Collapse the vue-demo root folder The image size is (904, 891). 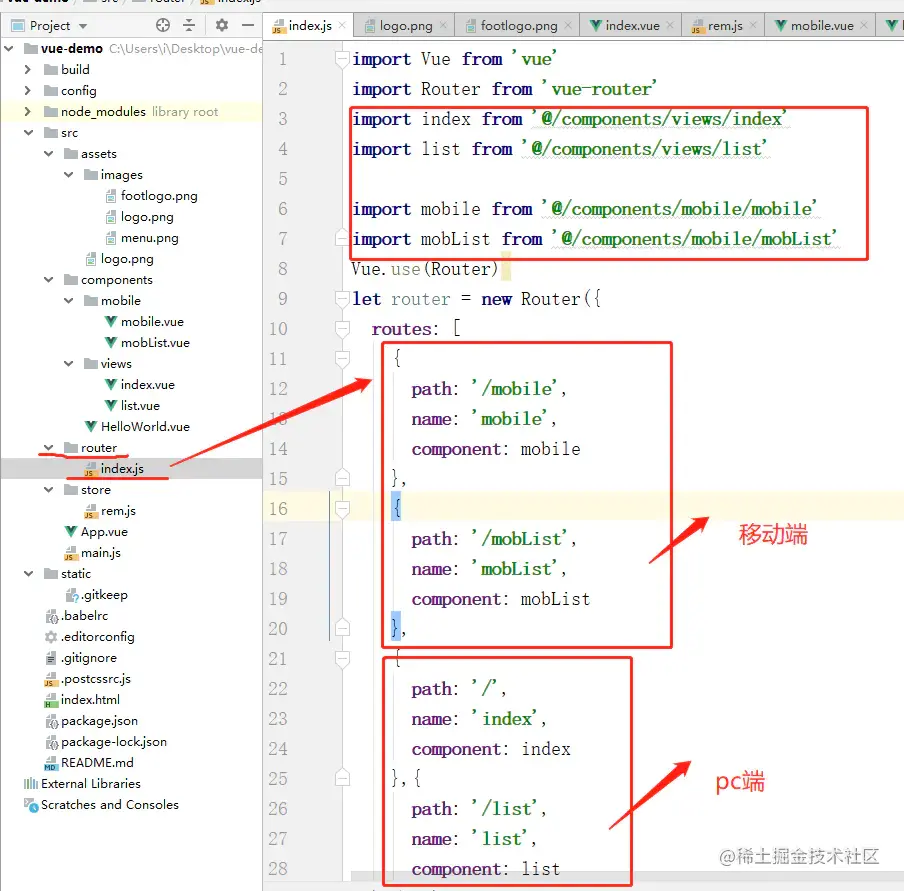point(9,48)
